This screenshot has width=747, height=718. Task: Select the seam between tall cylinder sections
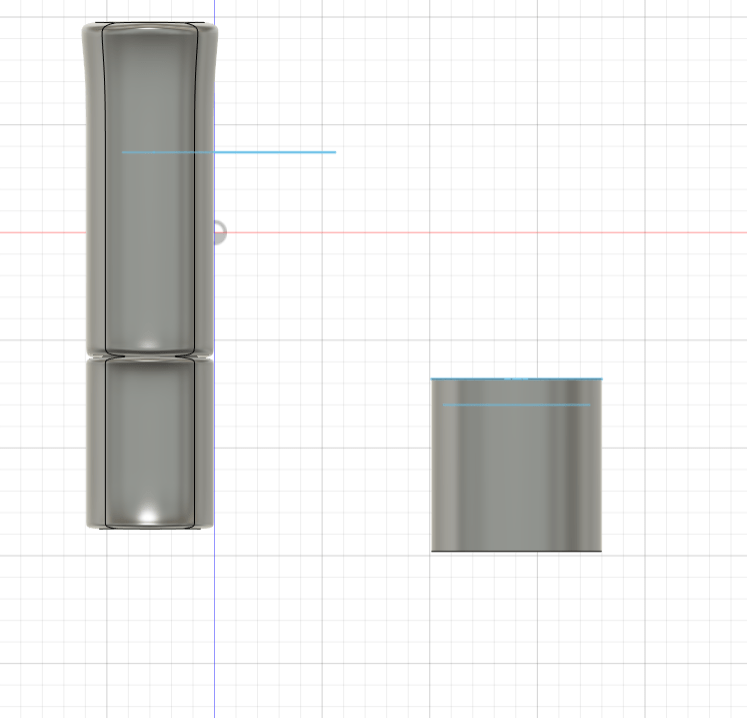pos(149,355)
